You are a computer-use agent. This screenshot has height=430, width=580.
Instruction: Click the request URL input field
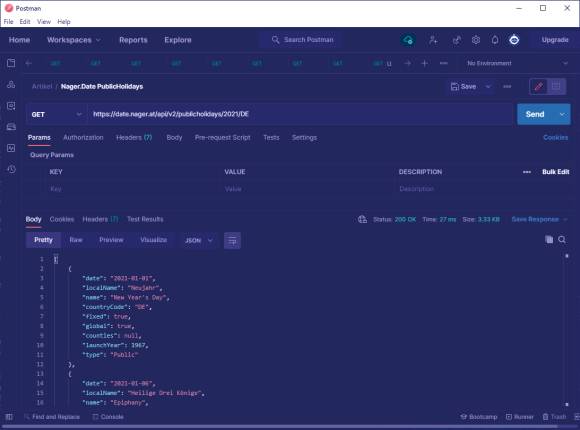[300, 114]
